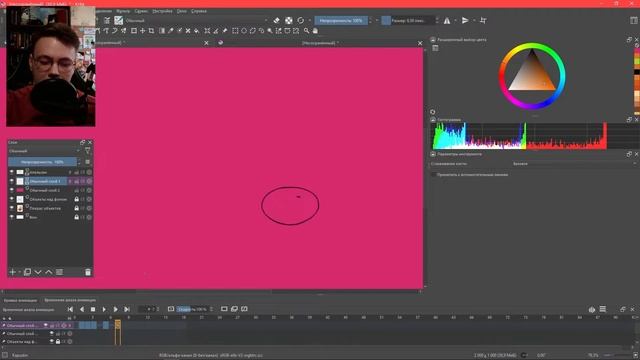Select the Zoom magnifier tool
640x360 pixels.
[x=307, y=31]
